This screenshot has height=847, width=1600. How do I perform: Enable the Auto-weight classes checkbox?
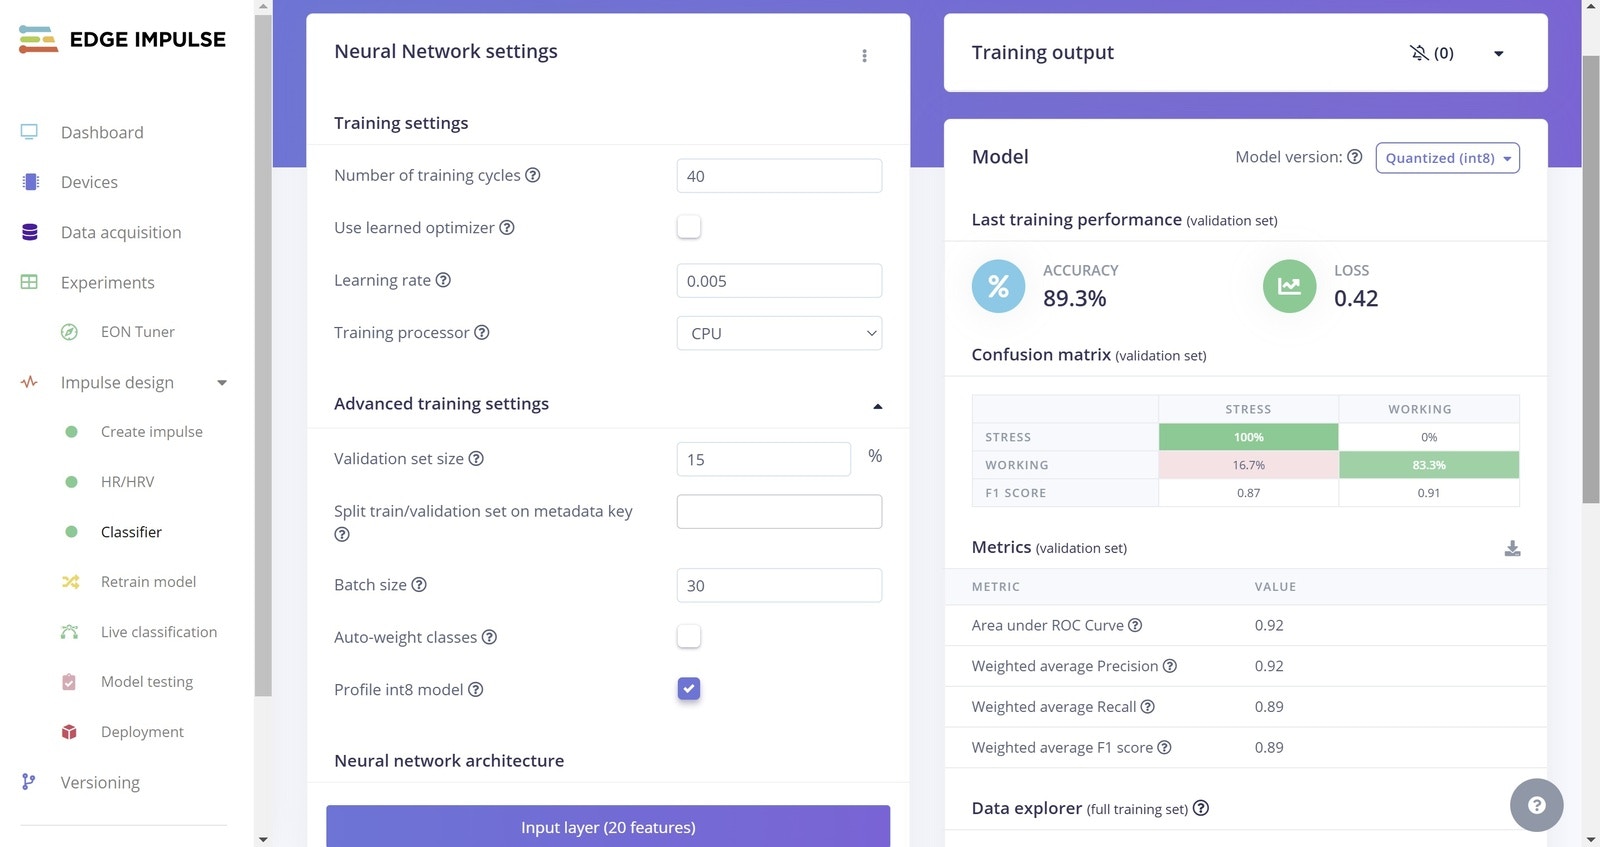(689, 636)
